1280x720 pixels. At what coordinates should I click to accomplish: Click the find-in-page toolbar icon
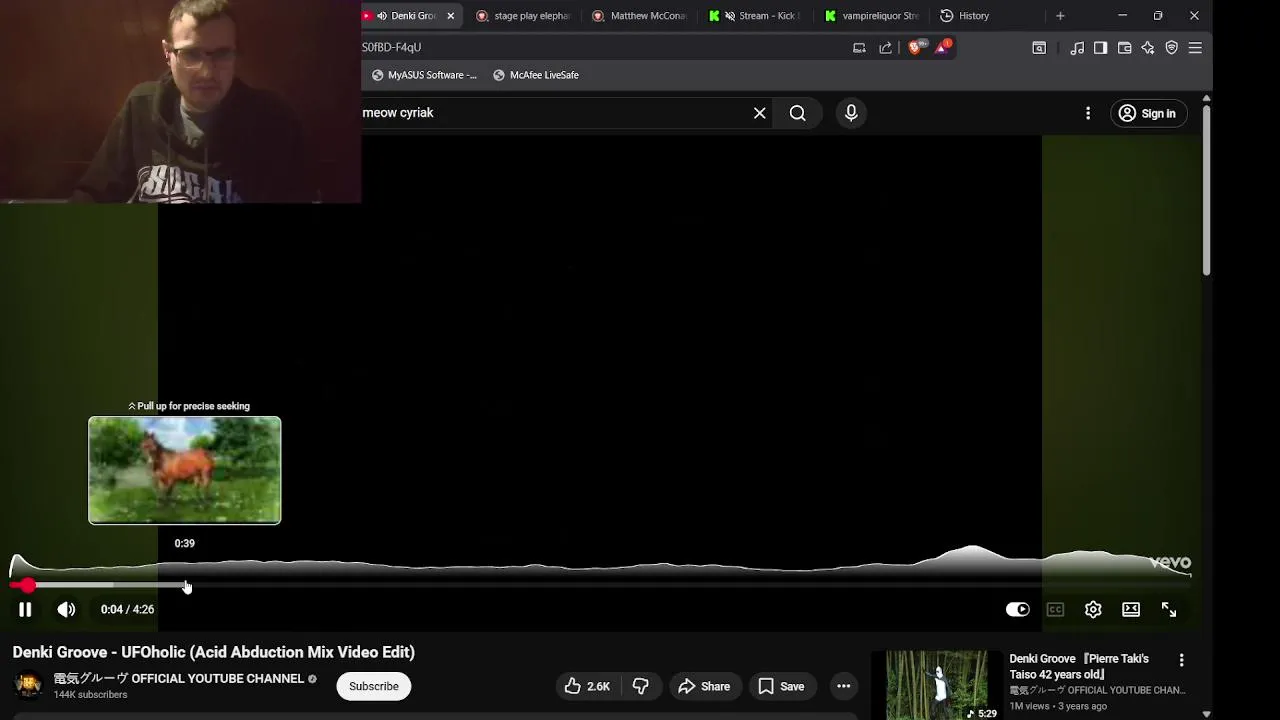click(x=1039, y=47)
